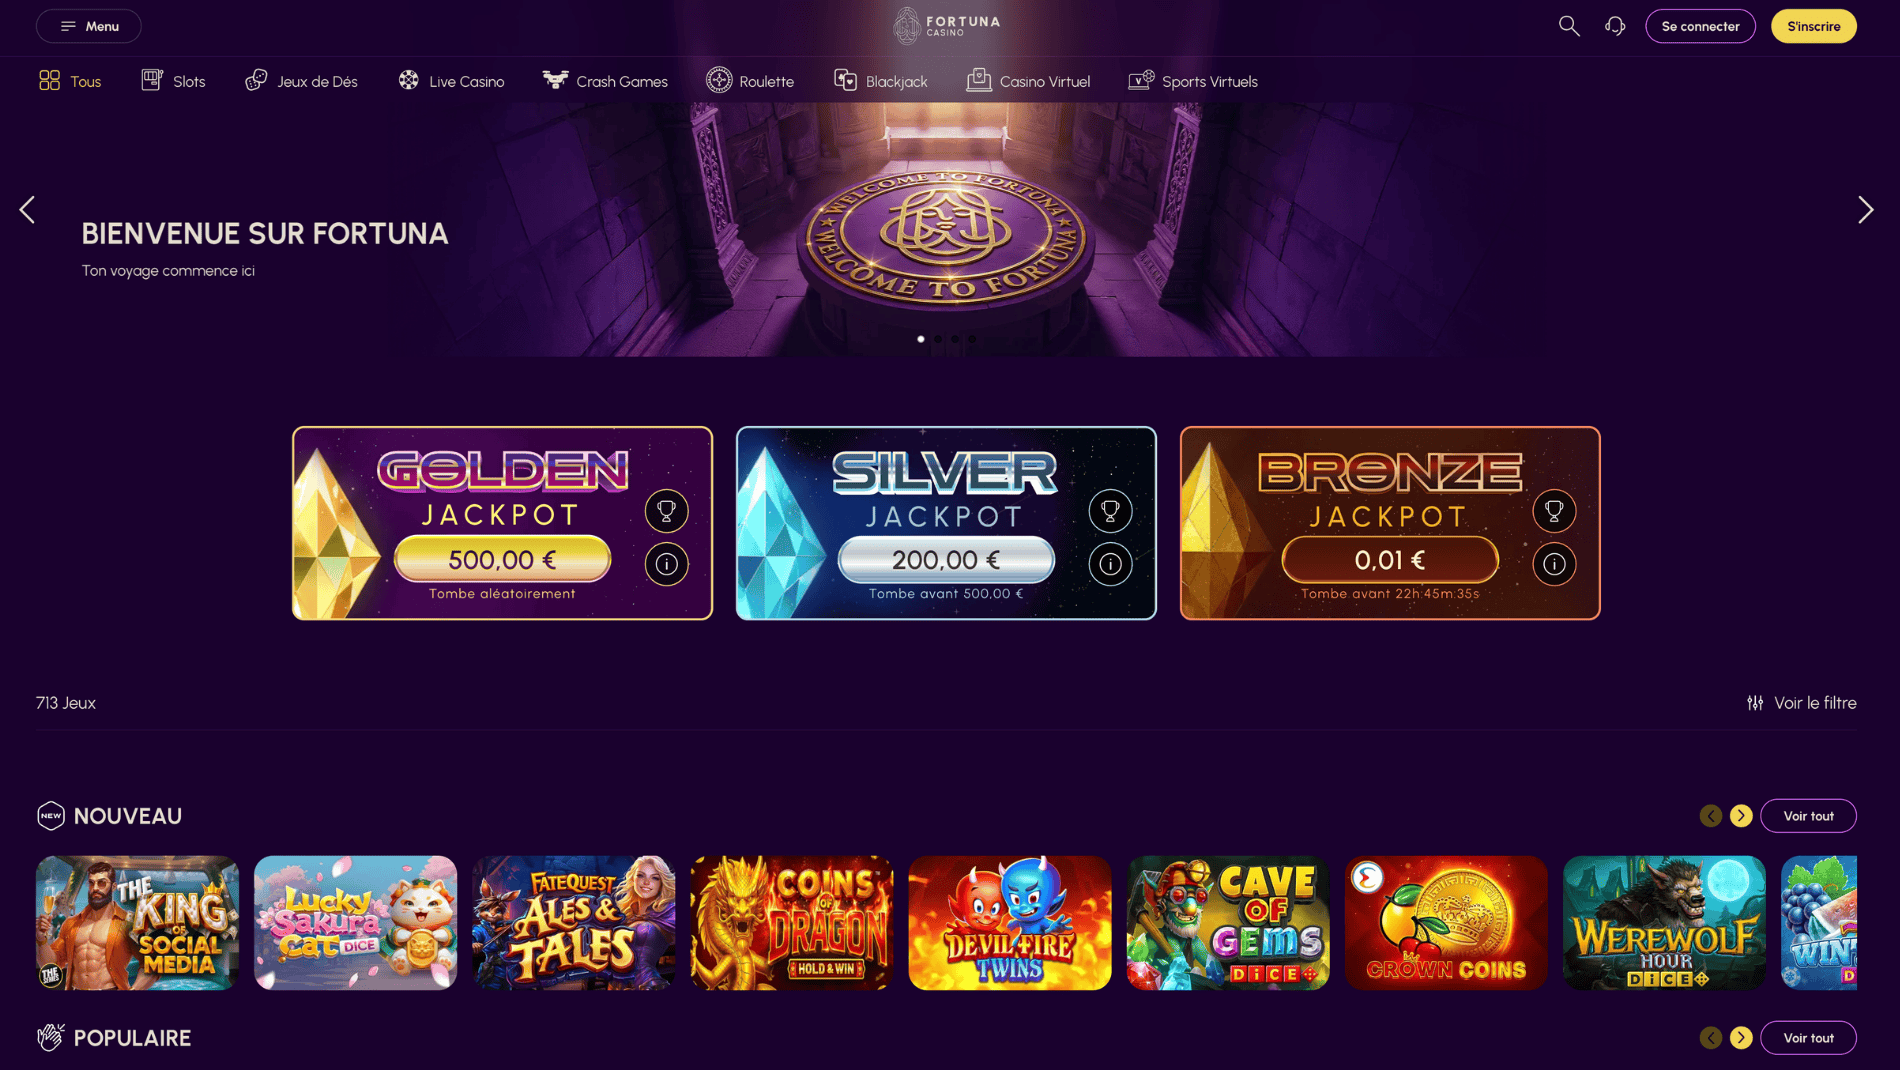
Task: Open the search magnifier icon
Action: [1569, 26]
